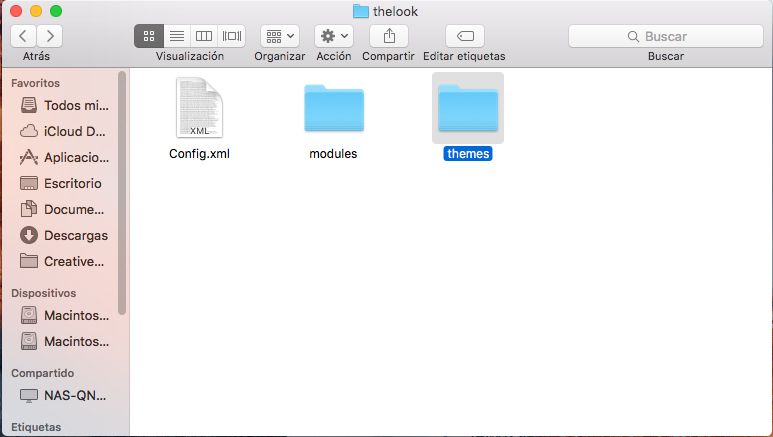
Task: Select the modules folder icon
Action: pos(334,108)
